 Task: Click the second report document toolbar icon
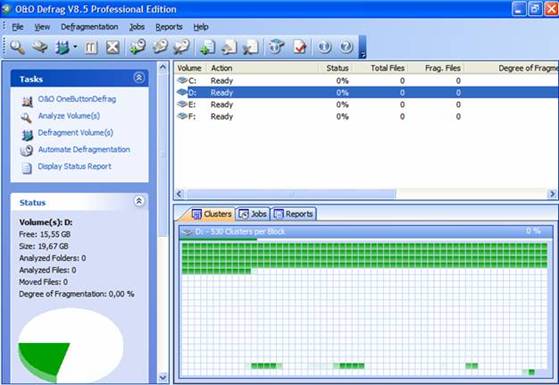[x=229, y=47]
